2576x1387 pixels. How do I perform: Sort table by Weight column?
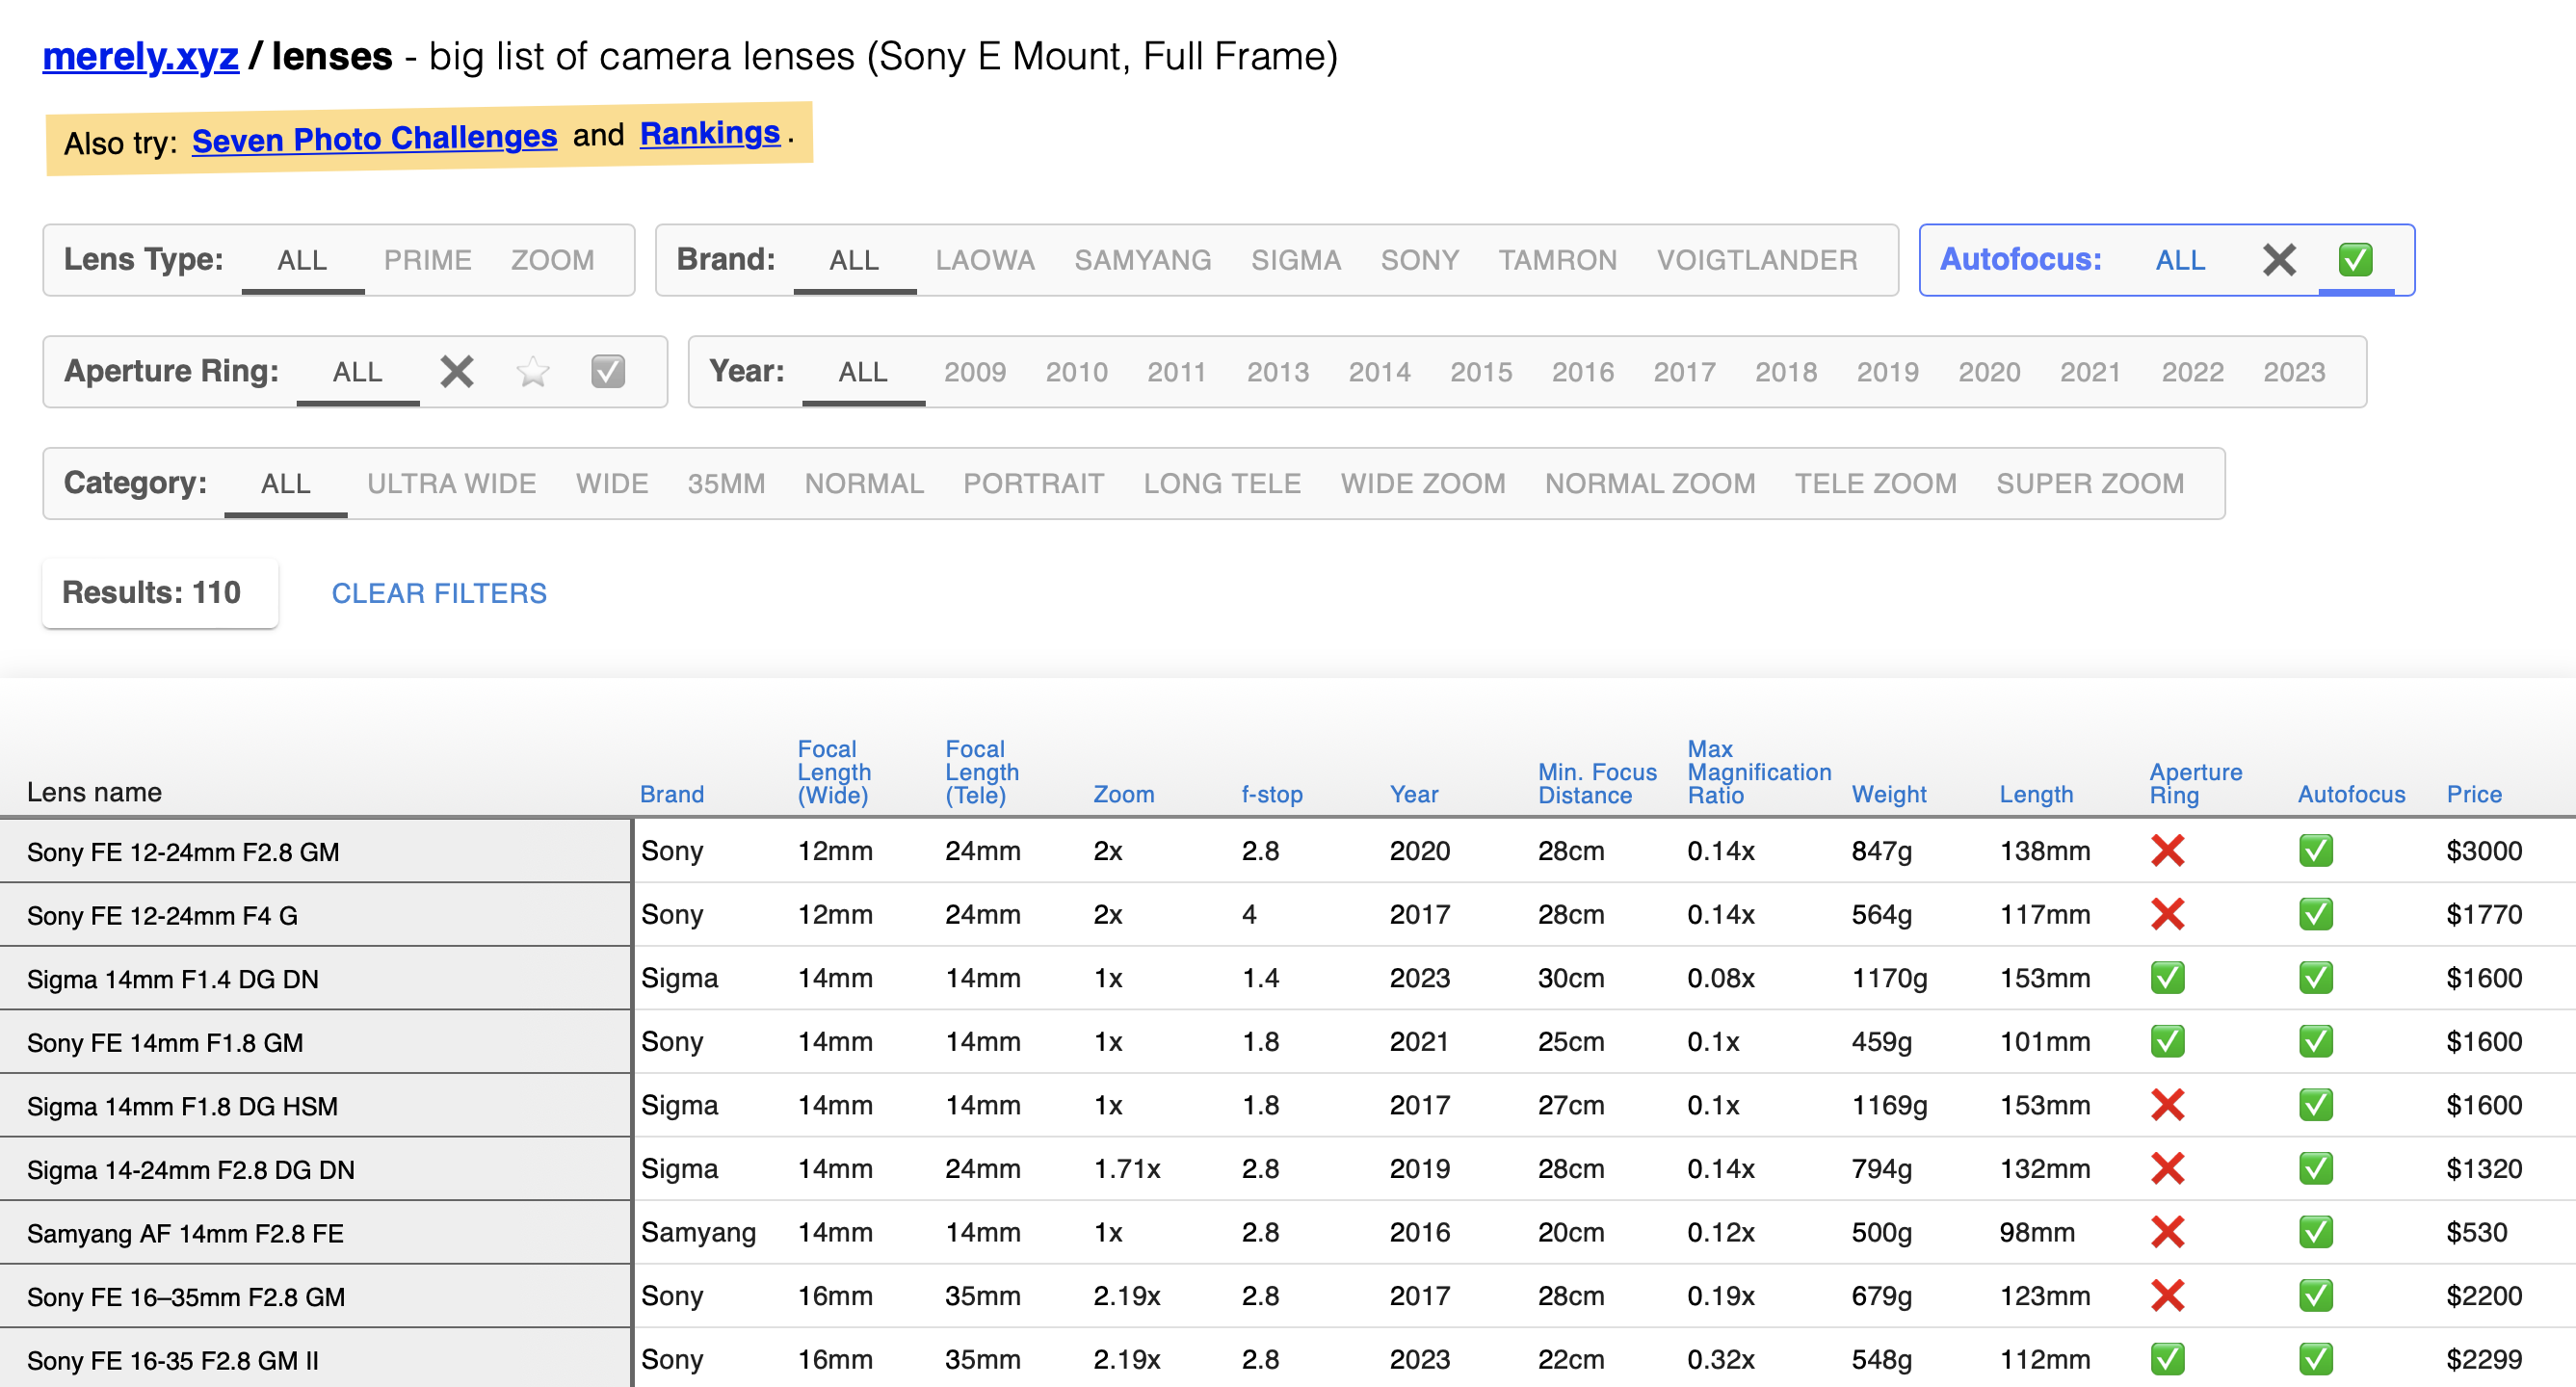tap(1889, 795)
